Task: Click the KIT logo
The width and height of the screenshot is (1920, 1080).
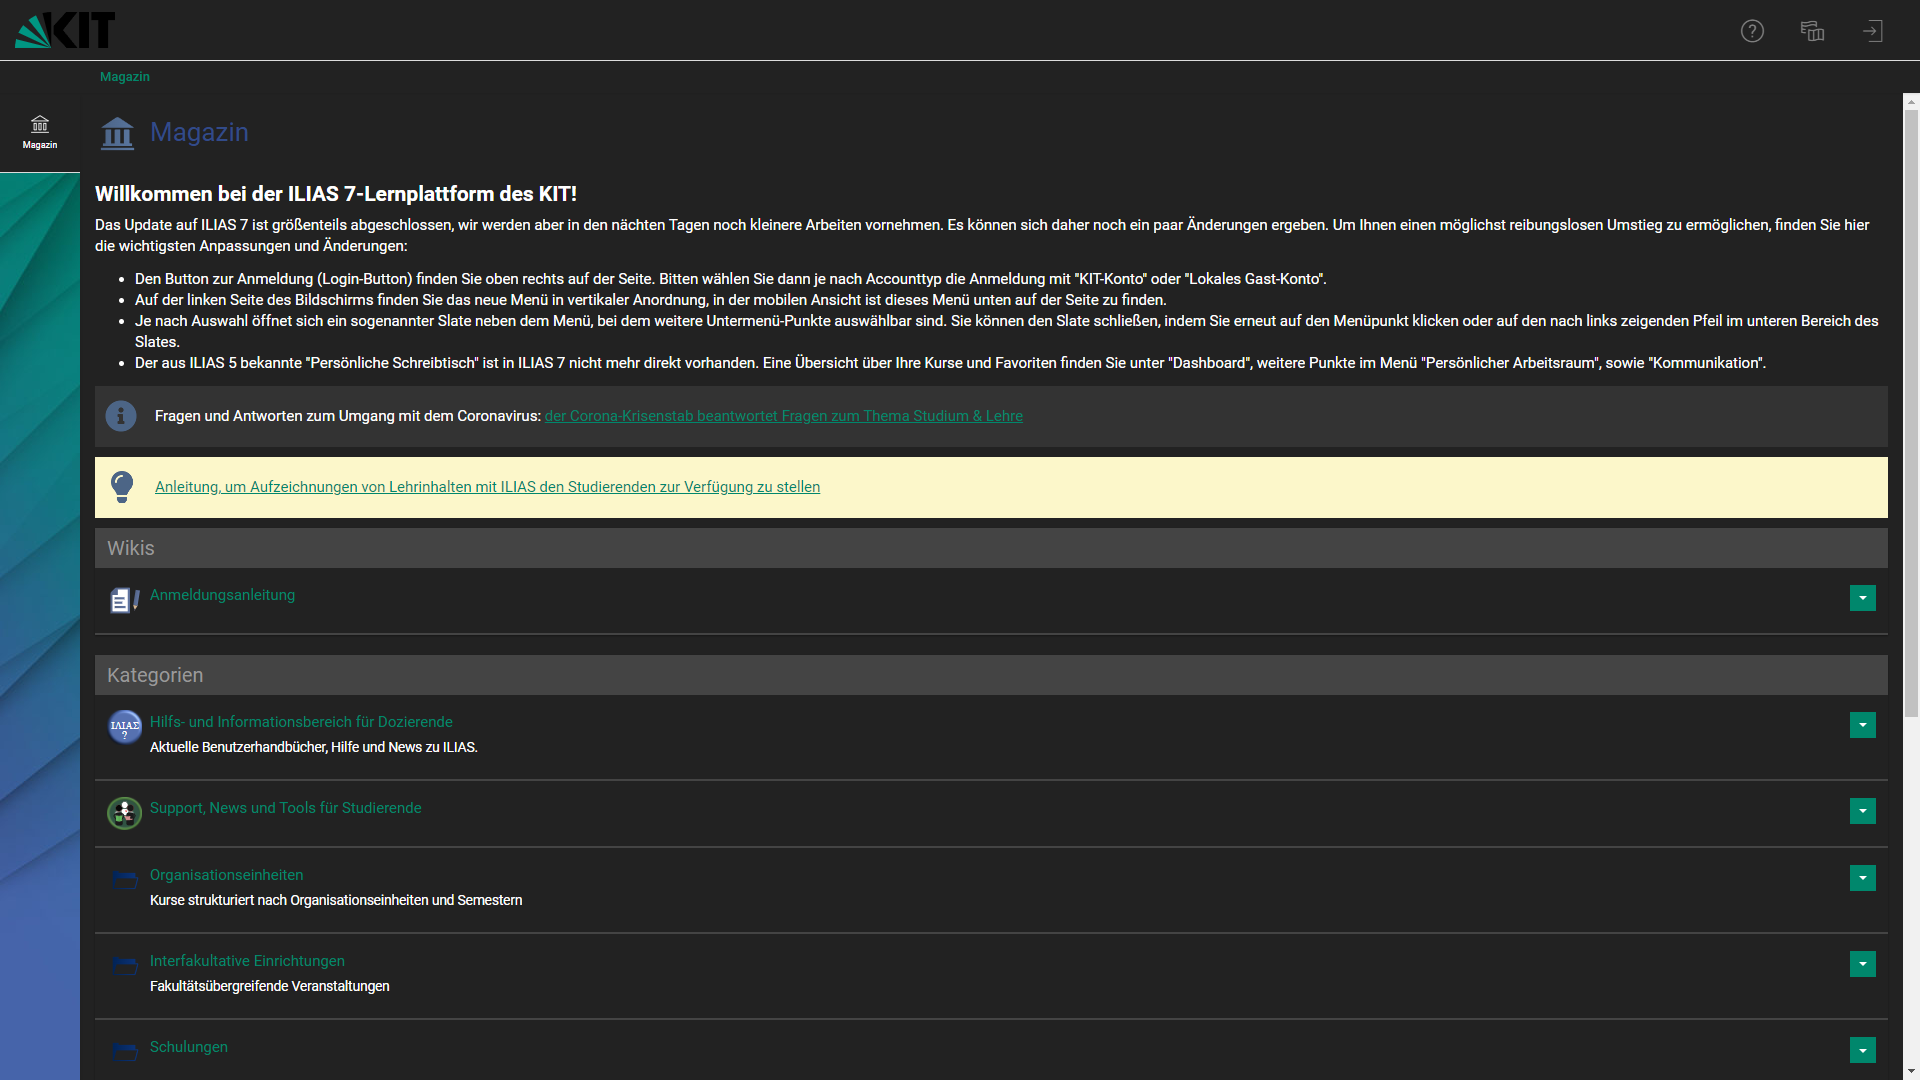Action: (x=65, y=30)
